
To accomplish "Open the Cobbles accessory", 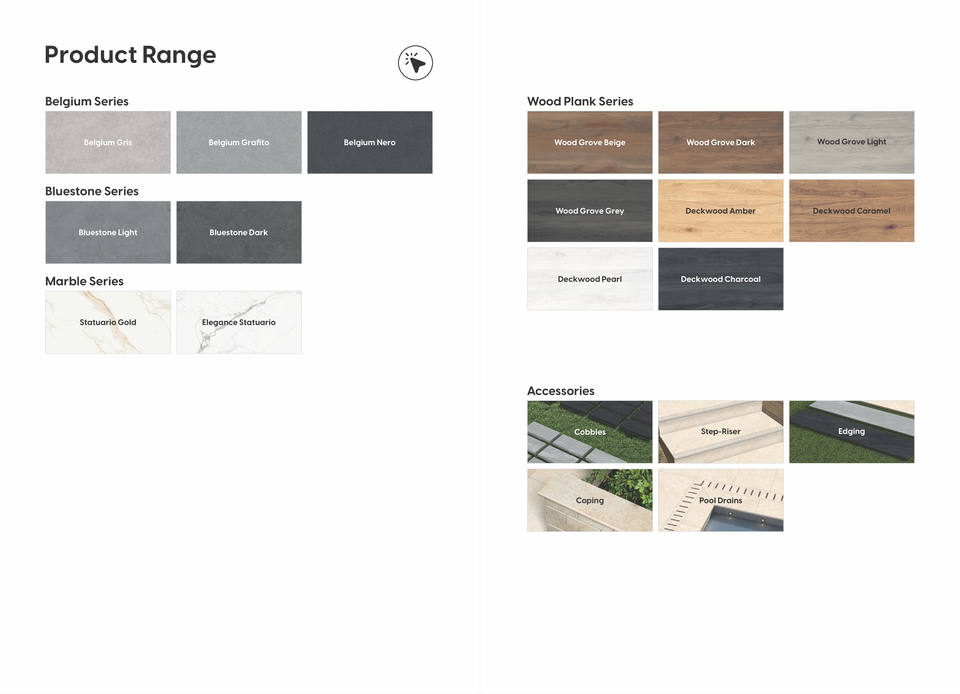I will [x=590, y=432].
